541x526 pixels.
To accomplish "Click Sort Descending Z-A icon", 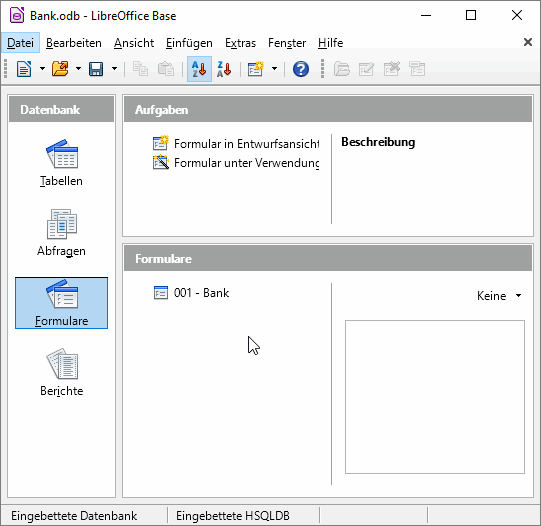I will [x=224, y=69].
